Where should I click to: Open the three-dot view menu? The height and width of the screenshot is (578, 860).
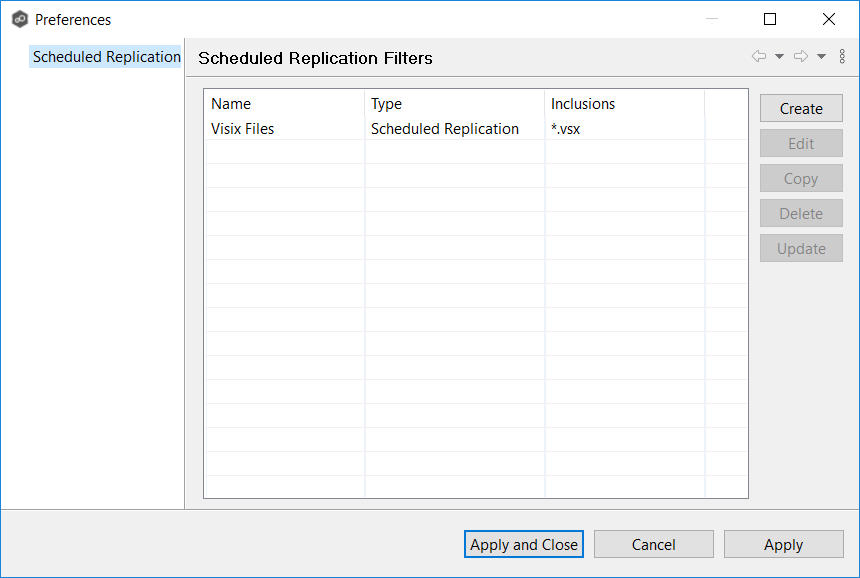842,57
